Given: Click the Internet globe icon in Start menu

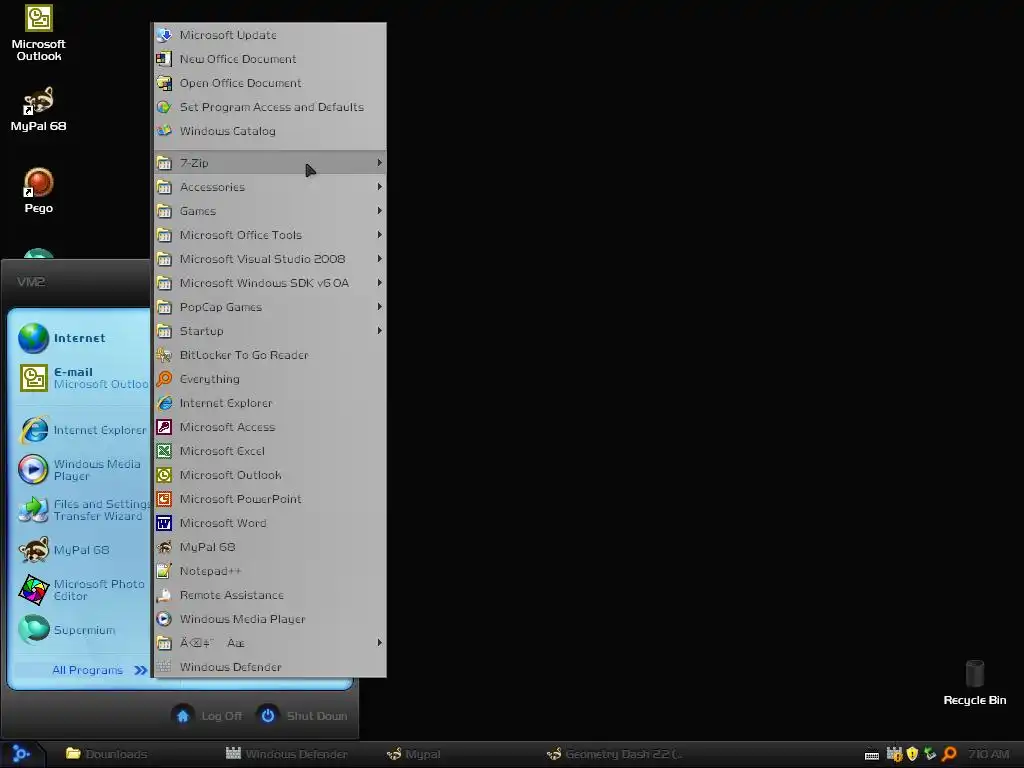Looking at the screenshot, I should coord(33,338).
